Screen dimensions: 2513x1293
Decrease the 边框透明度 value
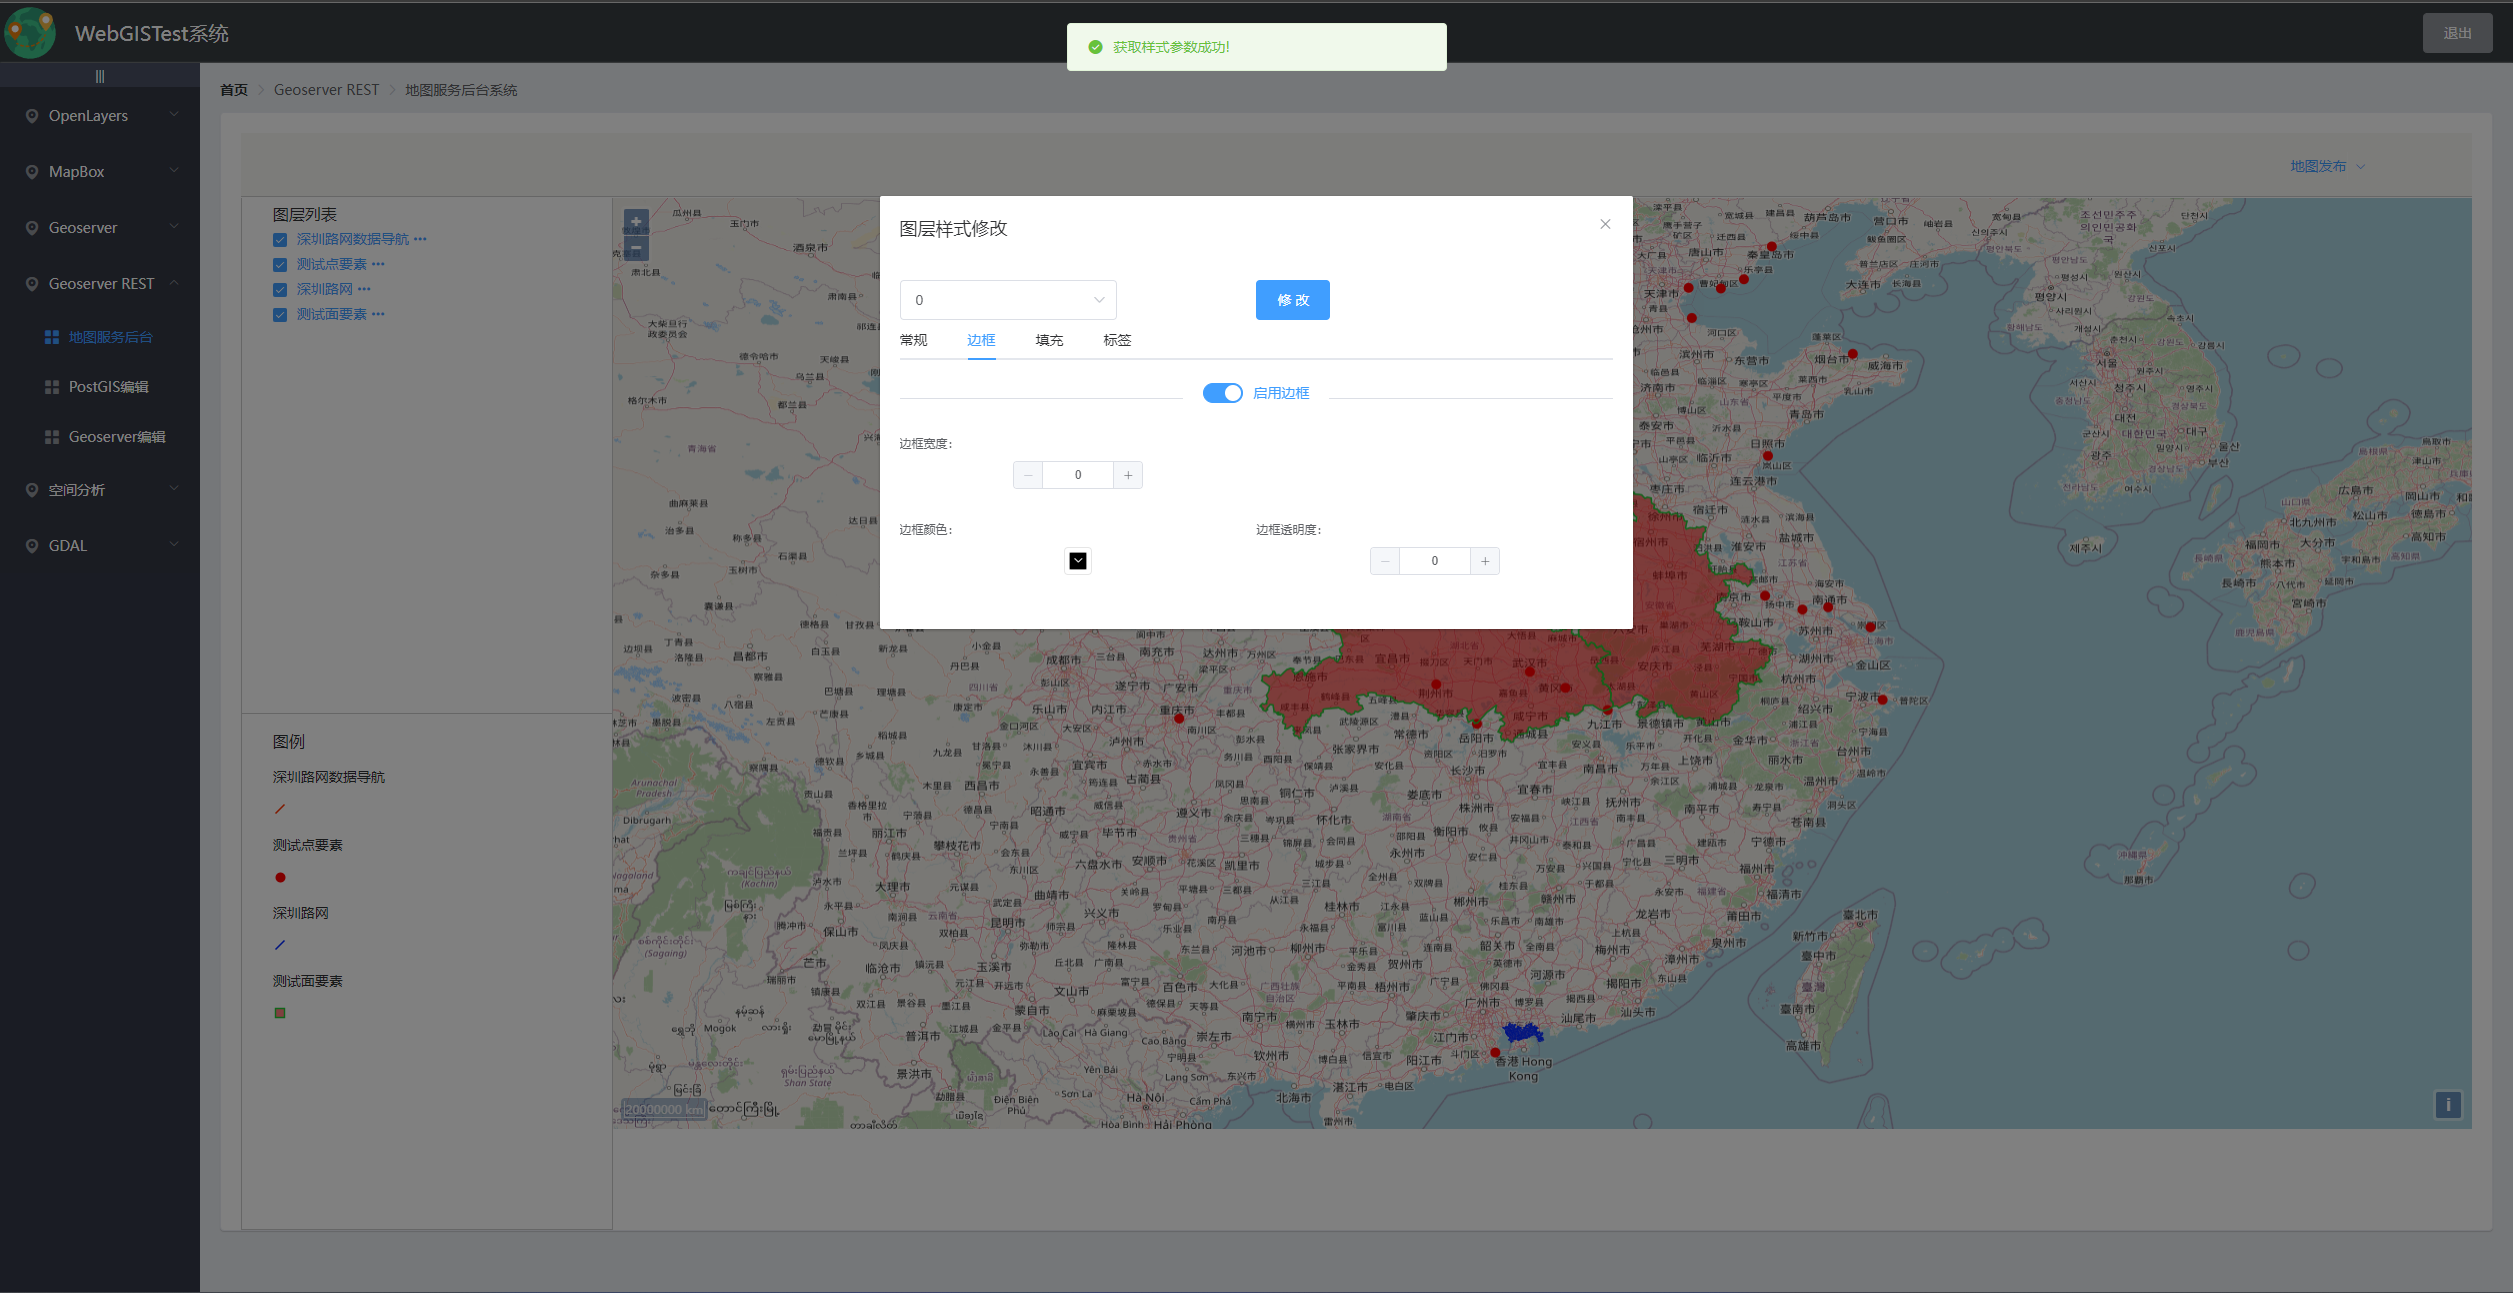tap(1385, 561)
